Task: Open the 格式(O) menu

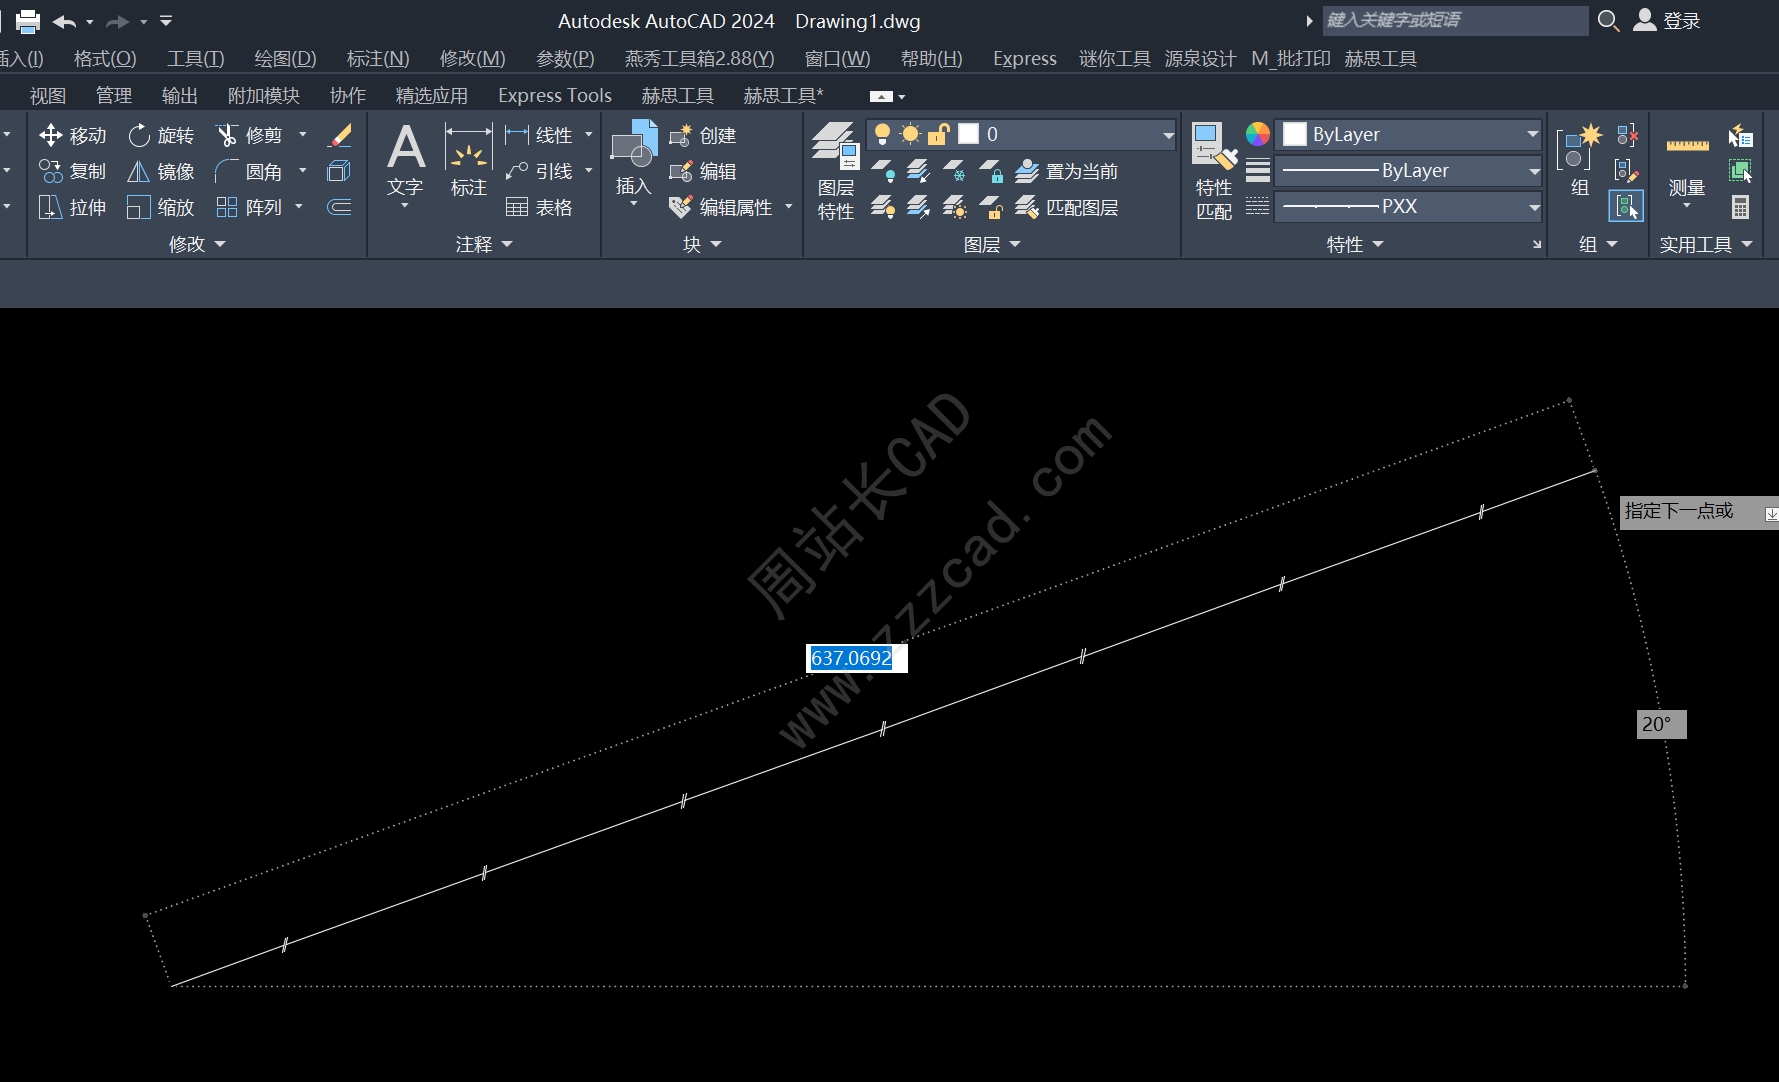Action: (105, 58)
